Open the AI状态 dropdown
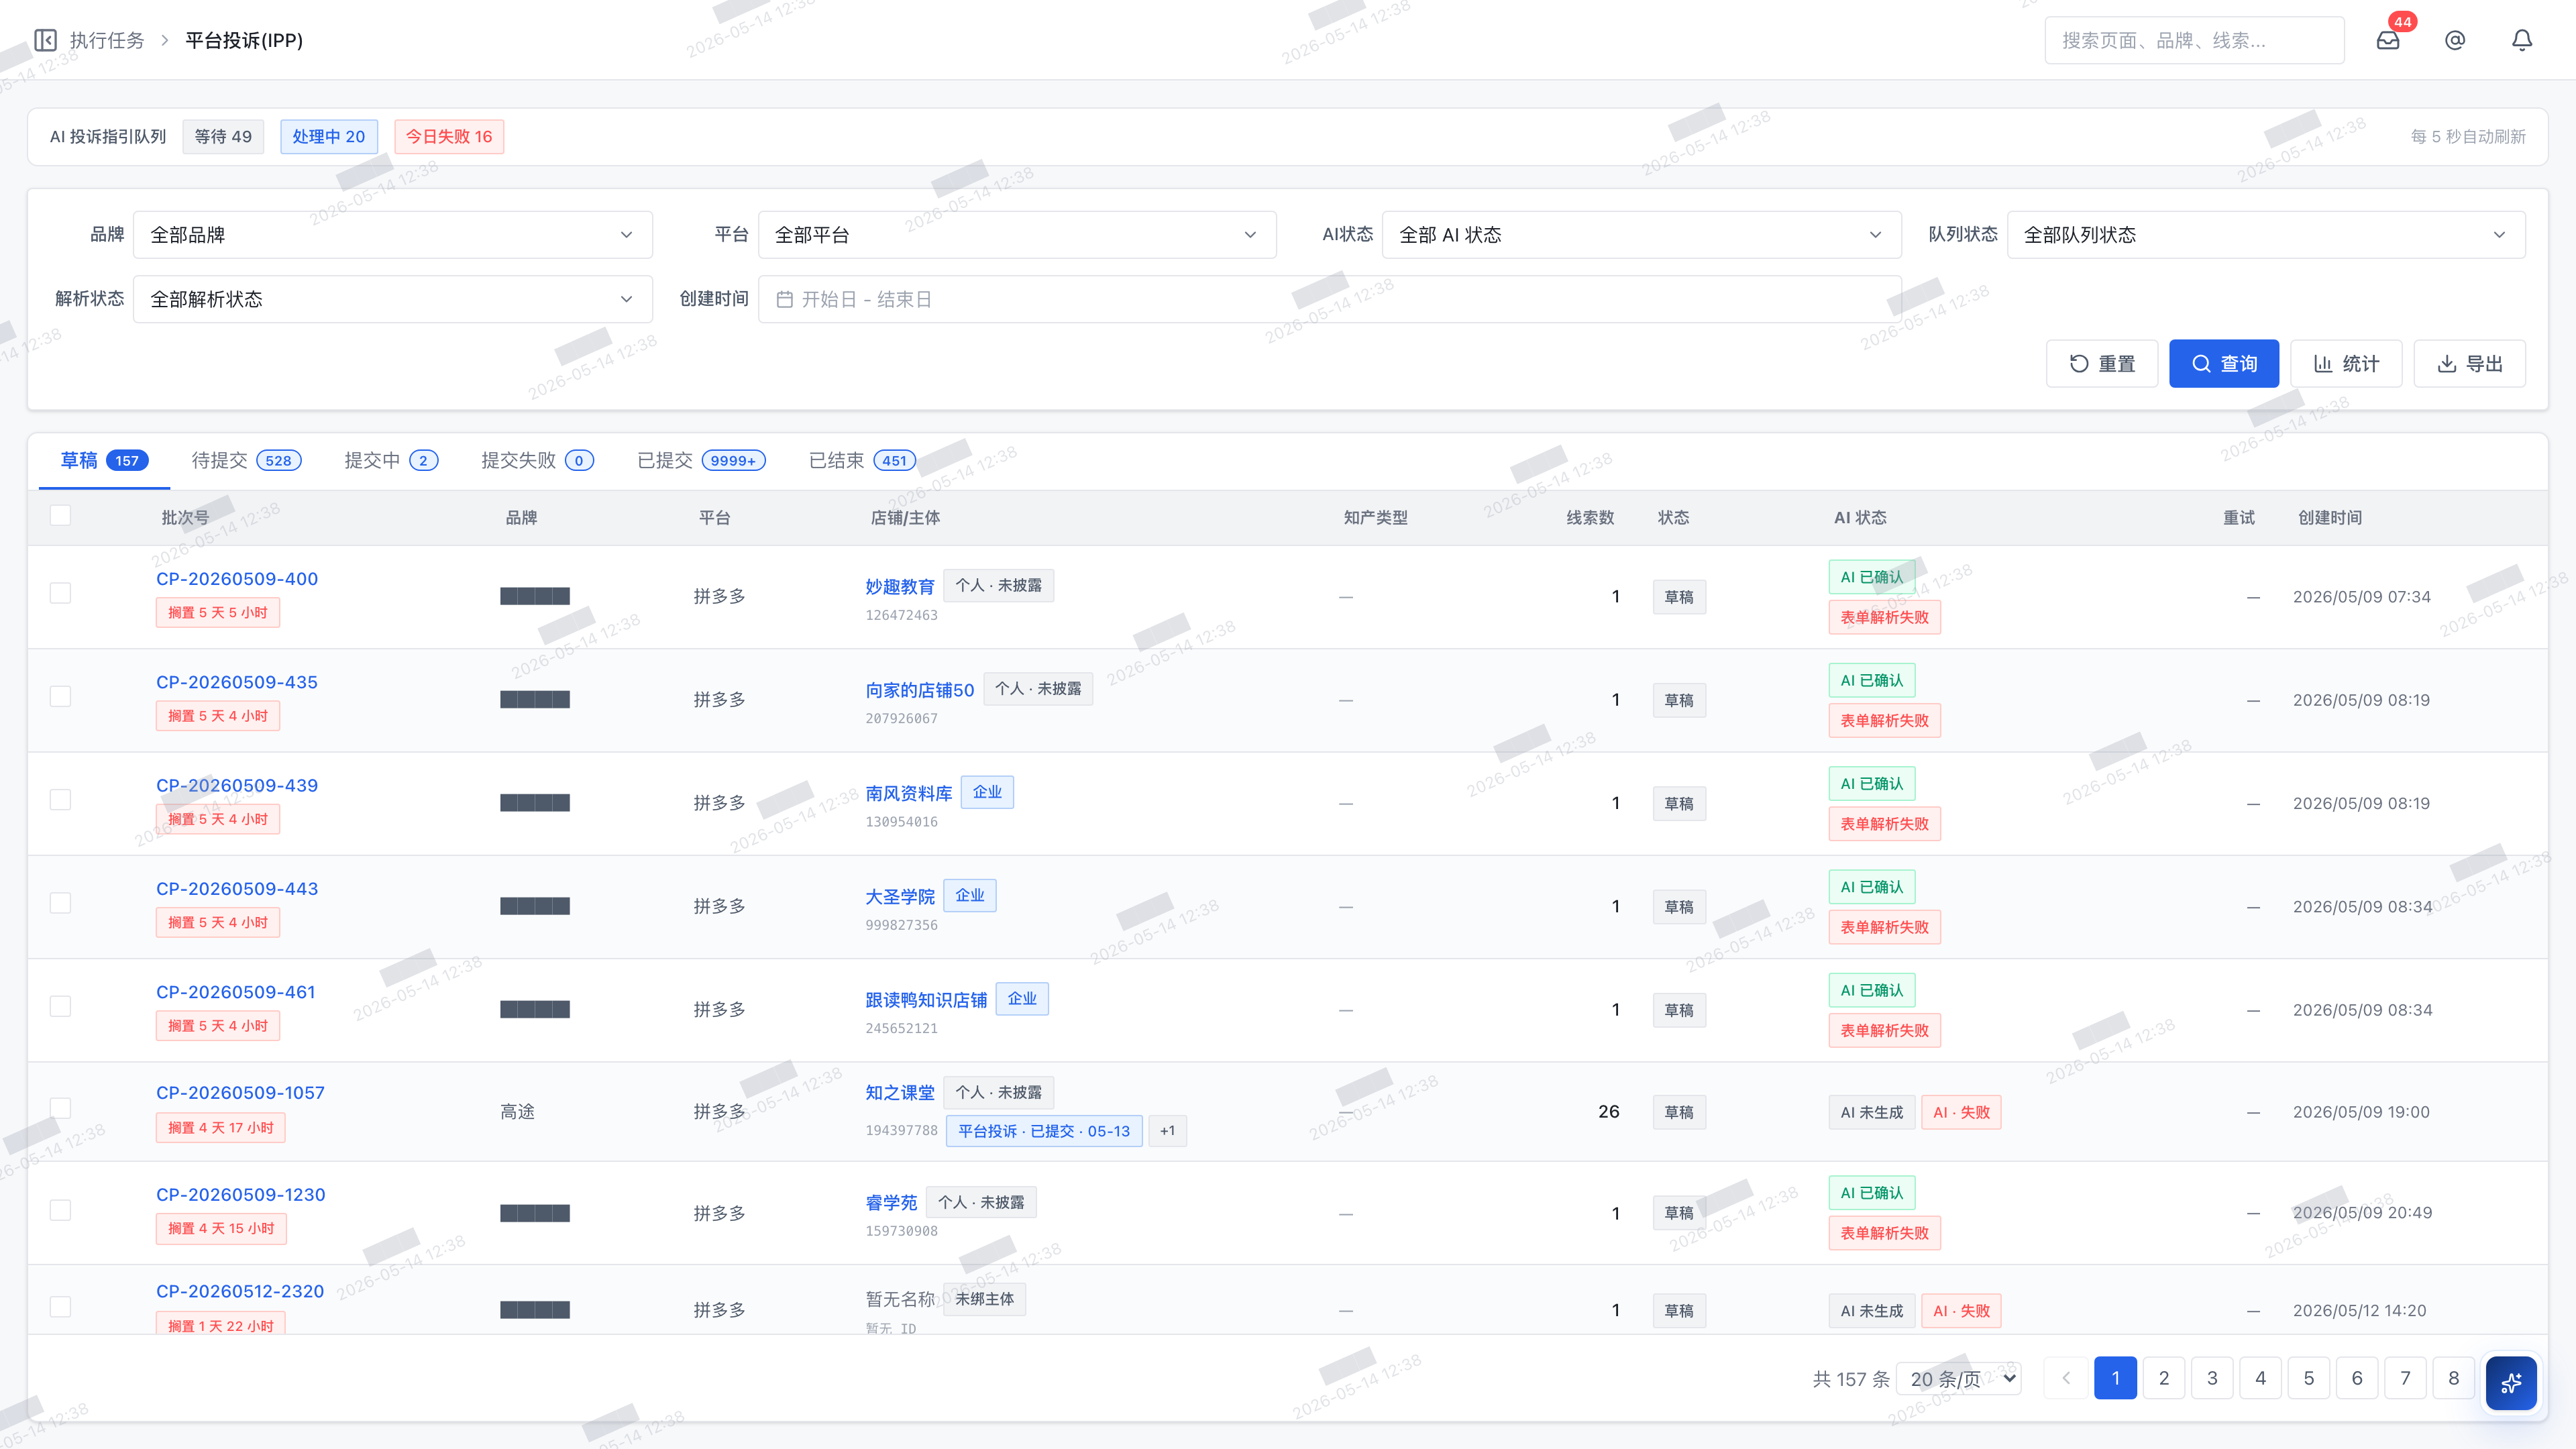The width and height of the screenshot is (2576, 1449). [1641, 235]
